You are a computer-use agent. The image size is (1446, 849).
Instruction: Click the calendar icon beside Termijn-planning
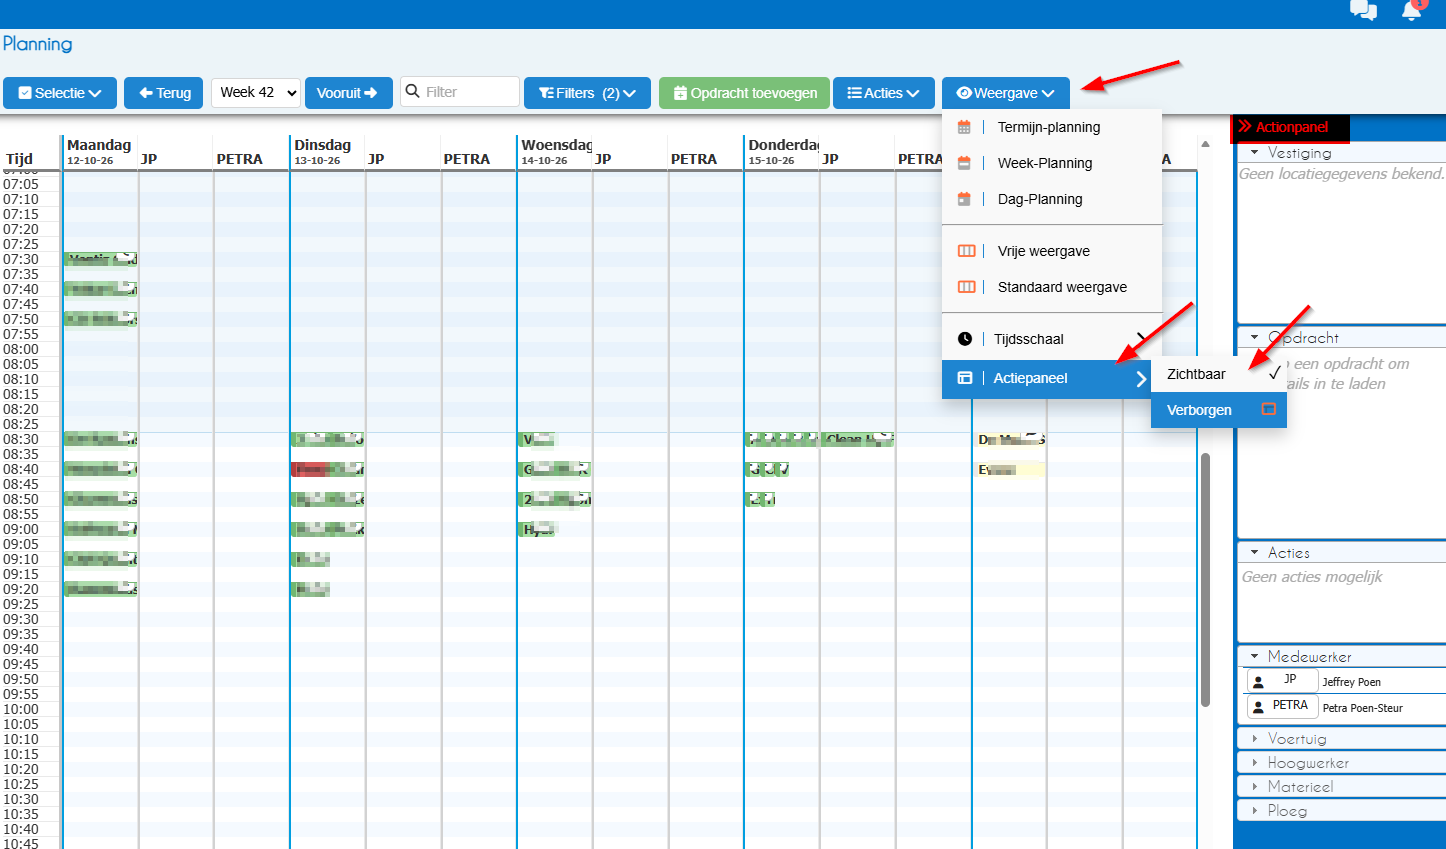(964, 127)
